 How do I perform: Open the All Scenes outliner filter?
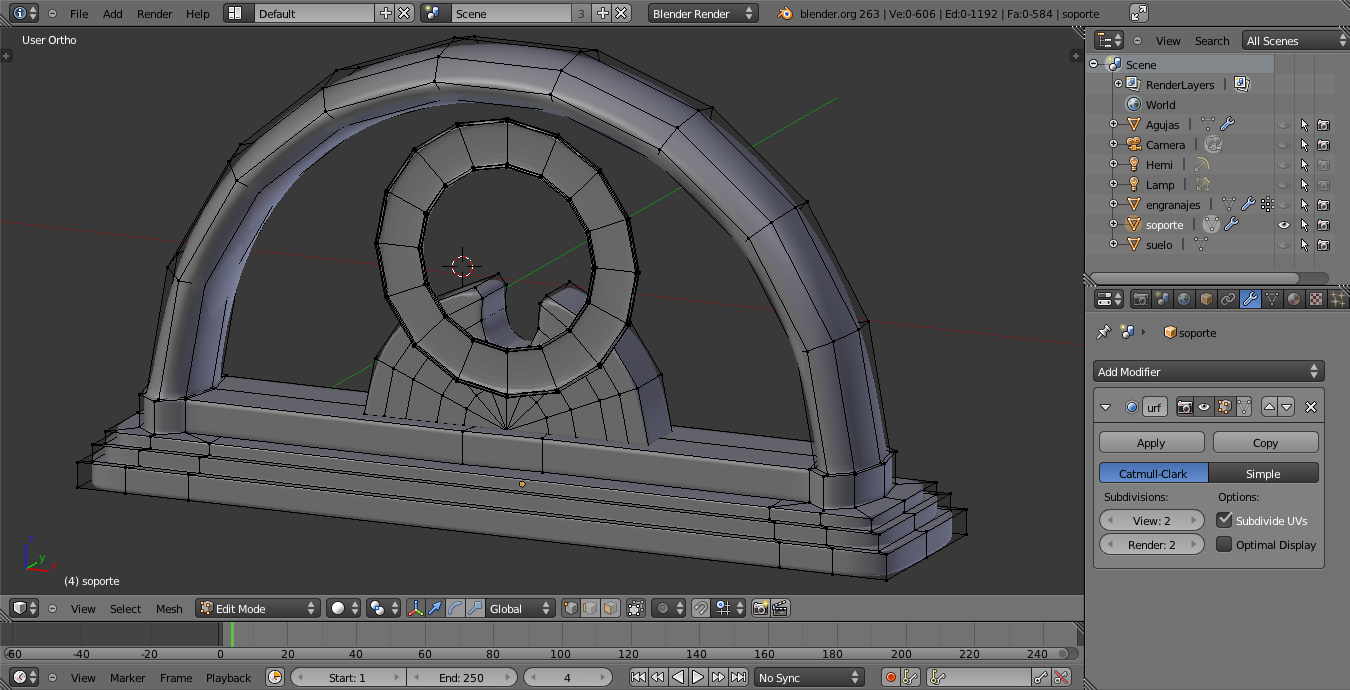1296,40
